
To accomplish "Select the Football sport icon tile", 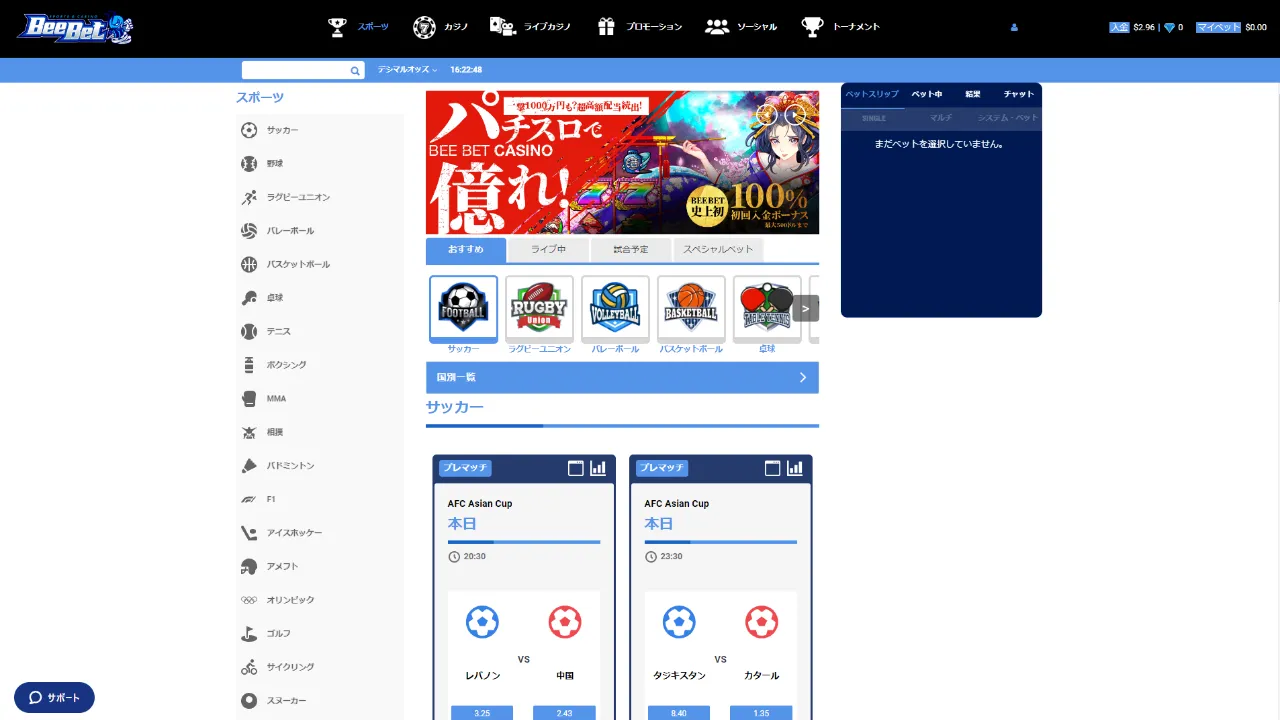I will [x=463, y=309].
